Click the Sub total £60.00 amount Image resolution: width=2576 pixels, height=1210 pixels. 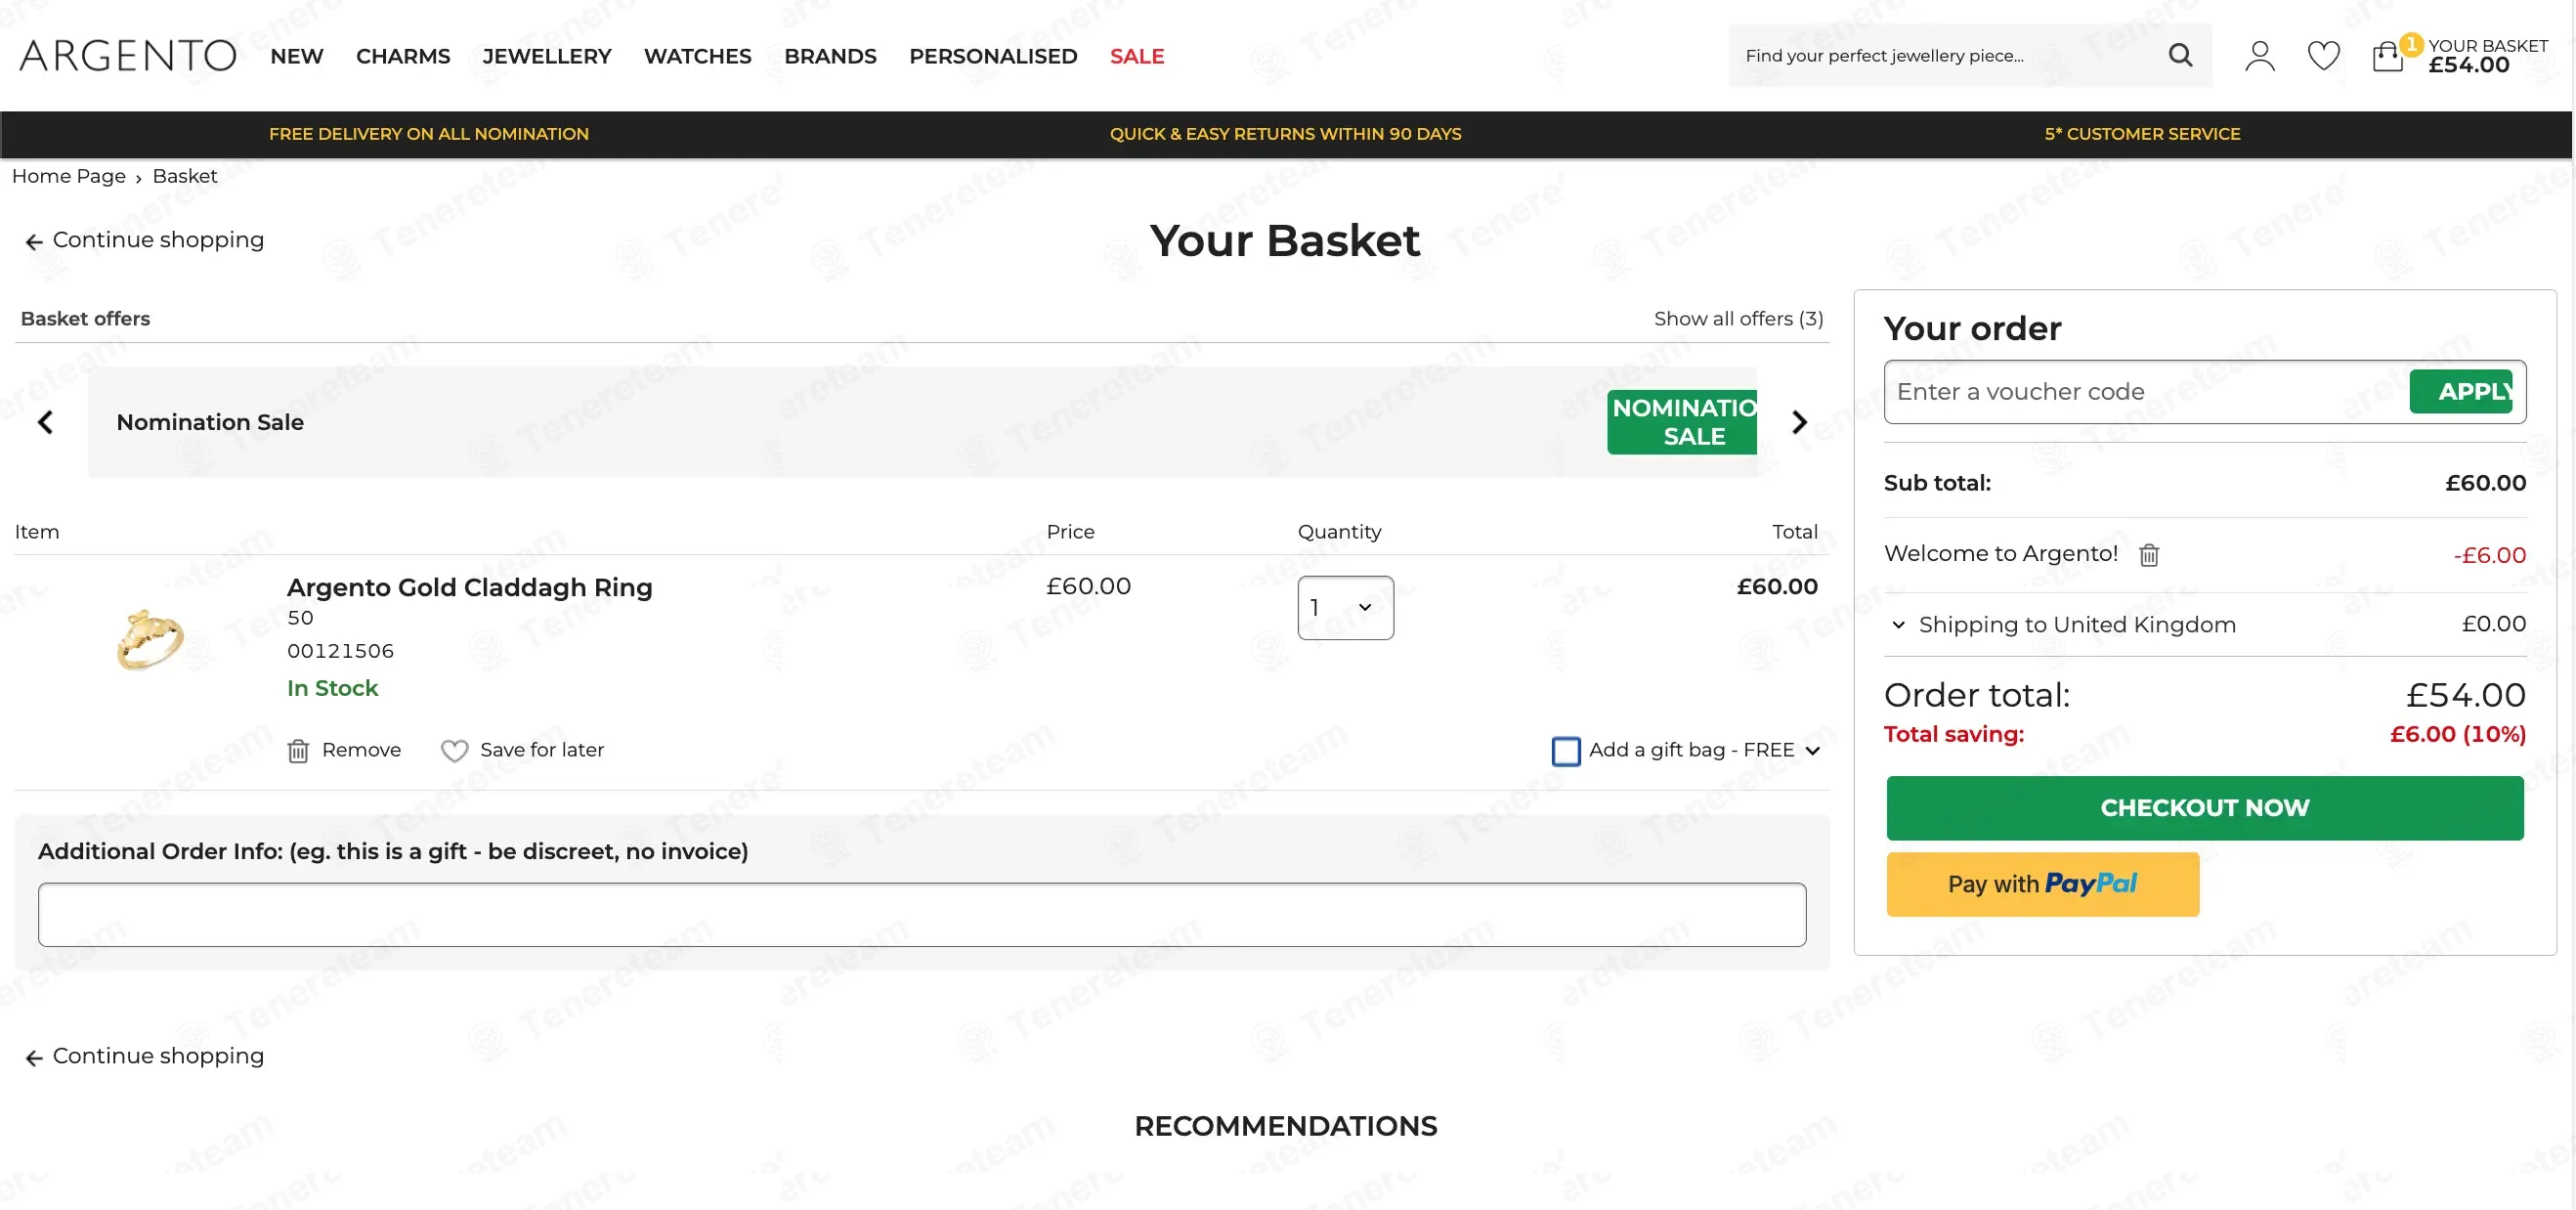[2486, 483]
